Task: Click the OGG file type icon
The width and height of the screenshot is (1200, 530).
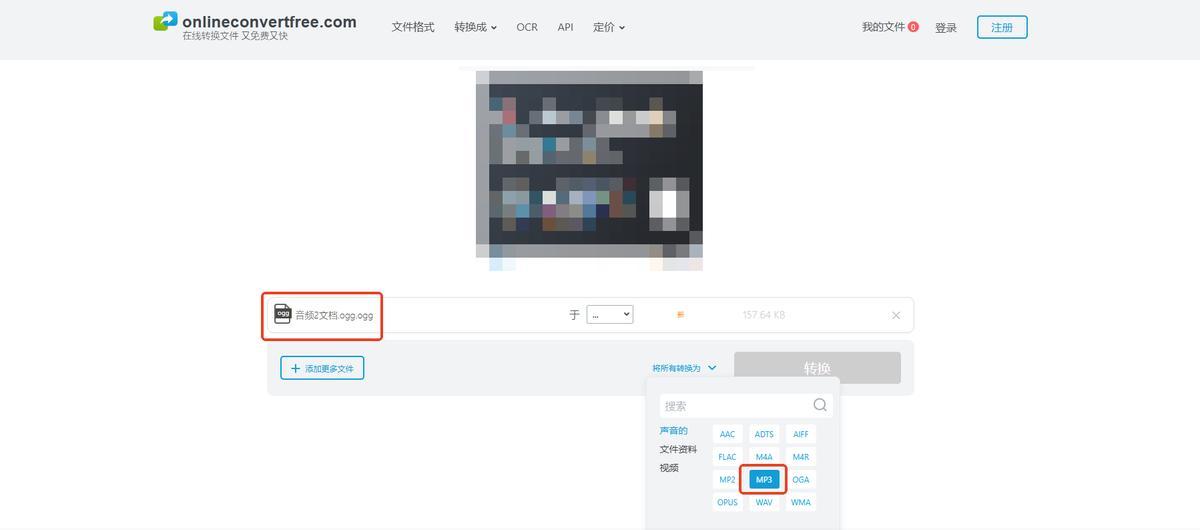Action: [x=283, y=314]
